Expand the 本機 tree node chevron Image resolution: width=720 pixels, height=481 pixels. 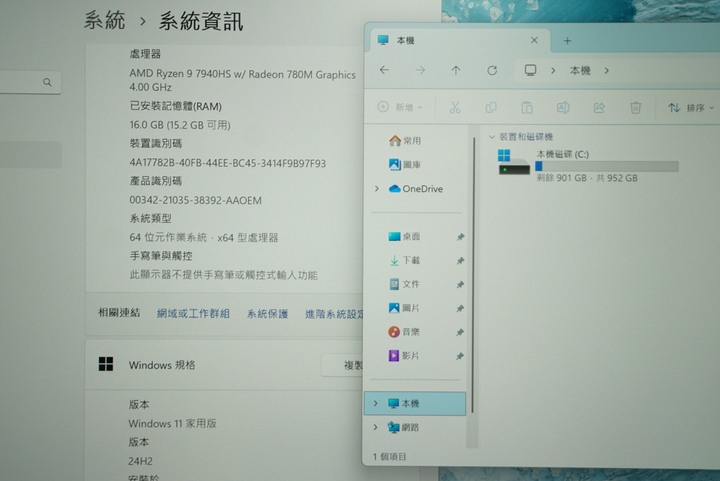(376, 403)
